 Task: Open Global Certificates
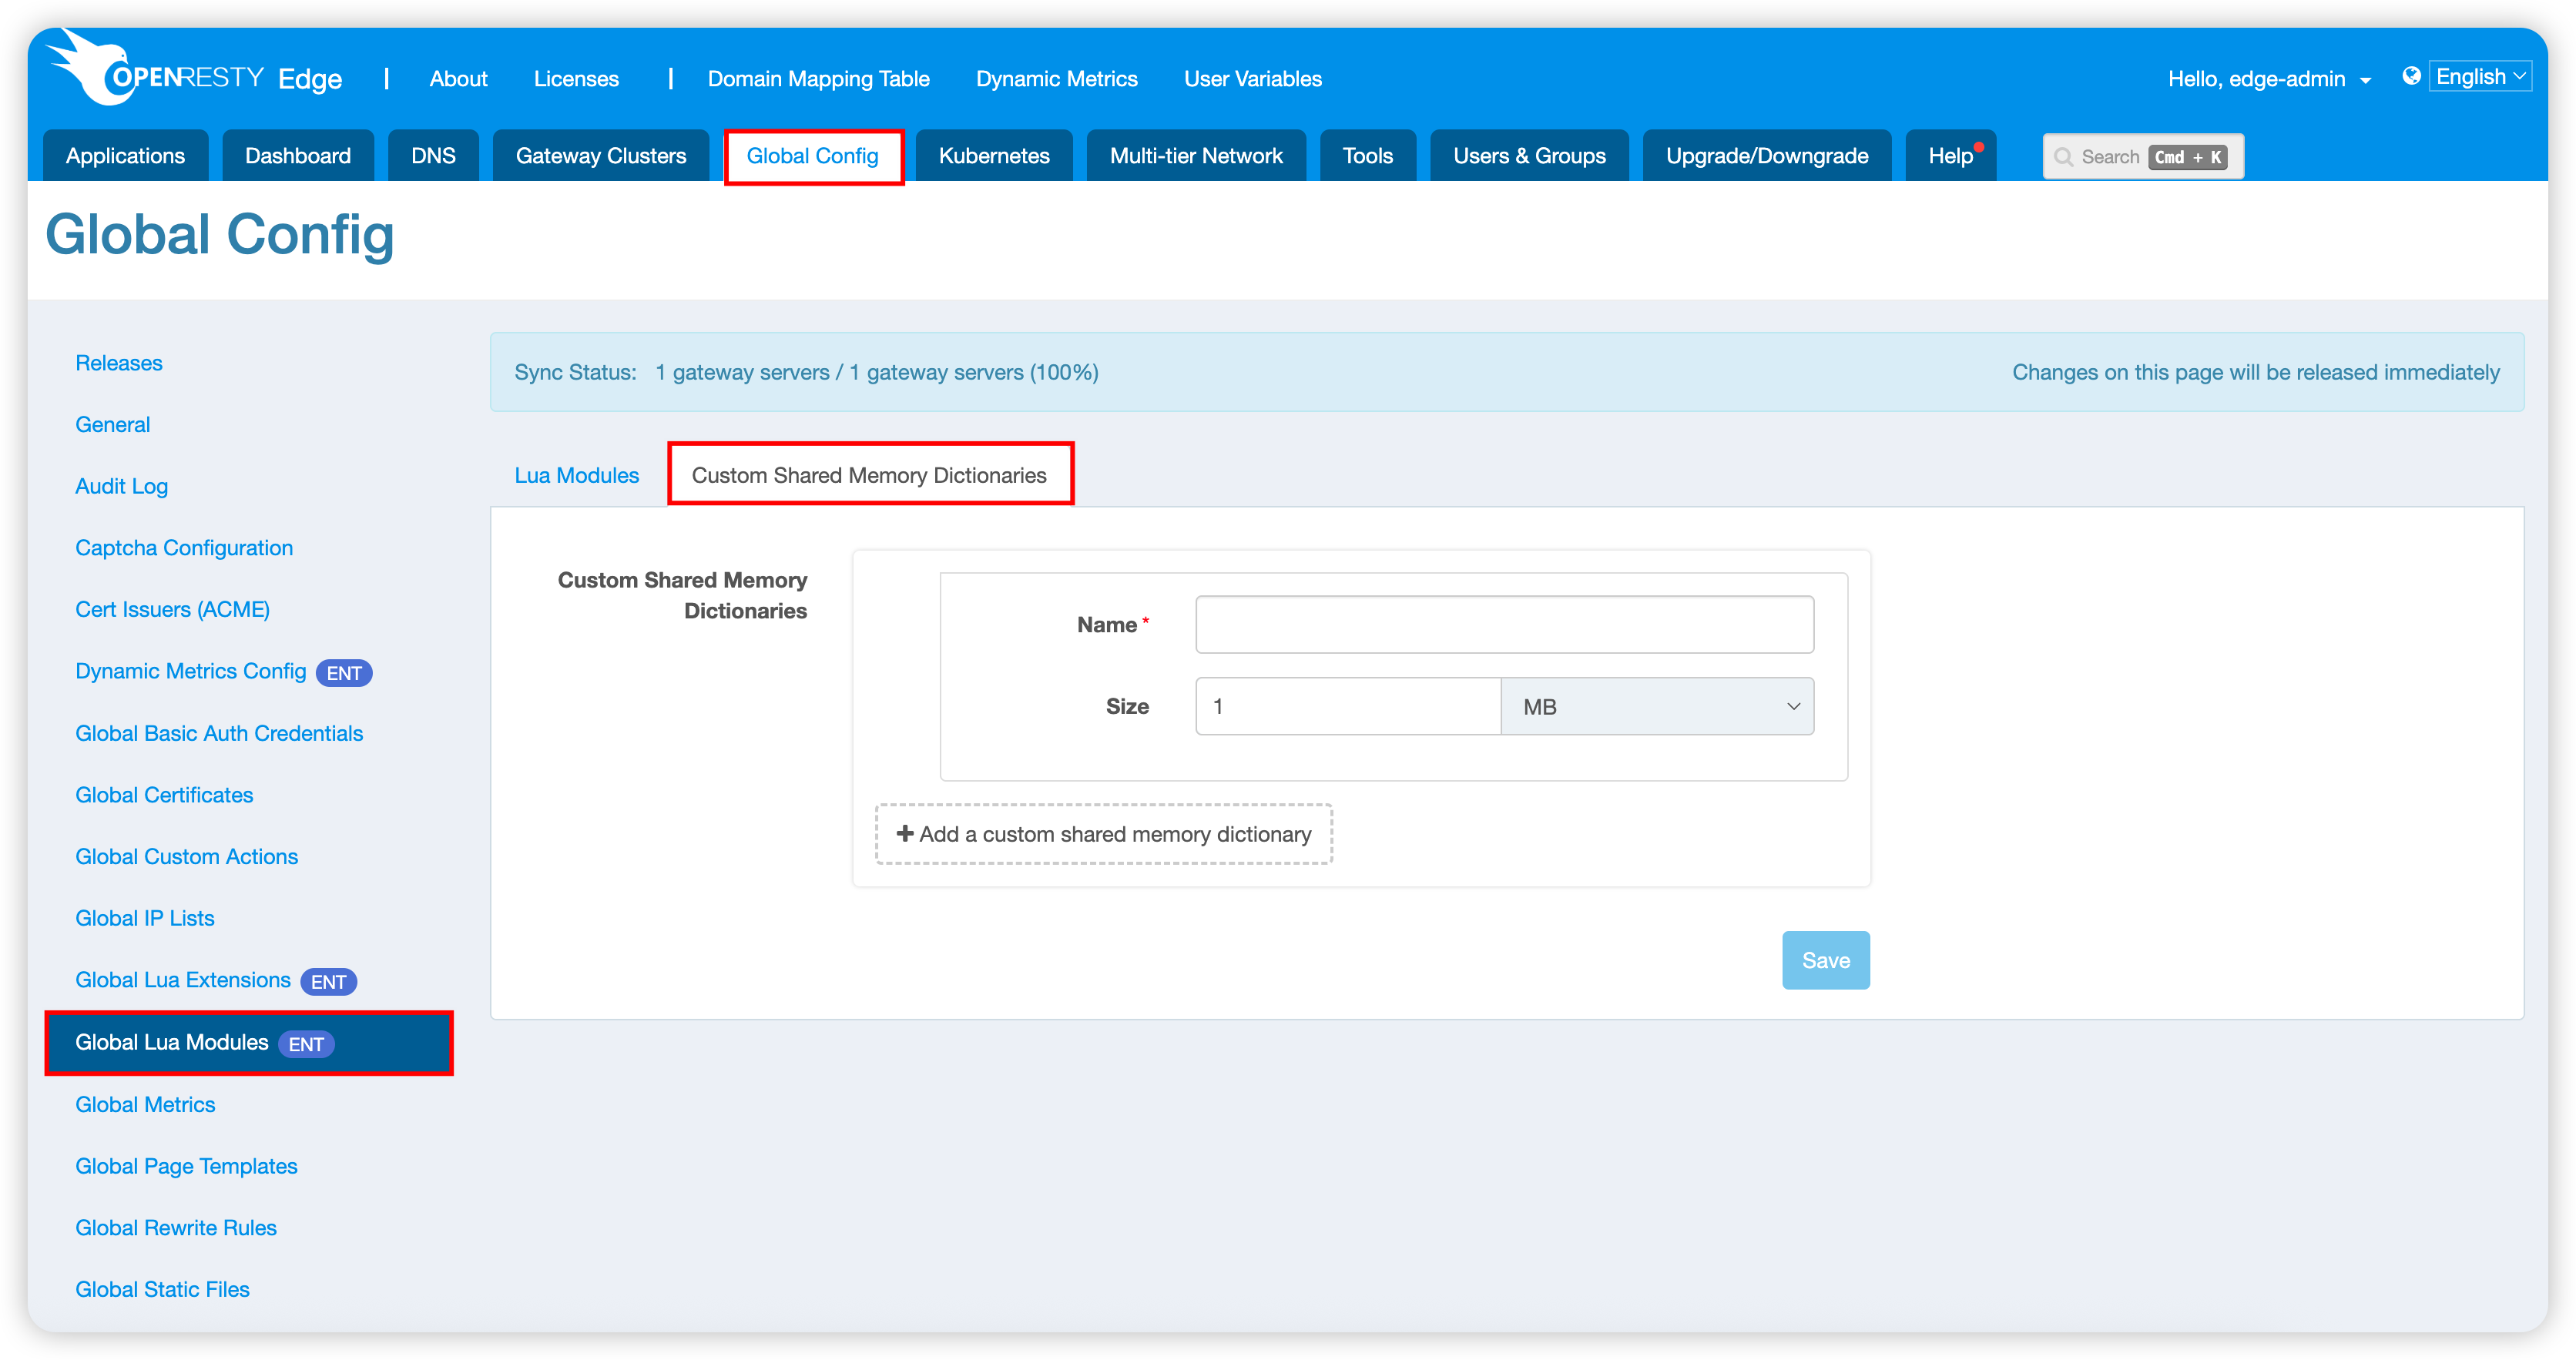pyautogui.click(x=164, y=795)
